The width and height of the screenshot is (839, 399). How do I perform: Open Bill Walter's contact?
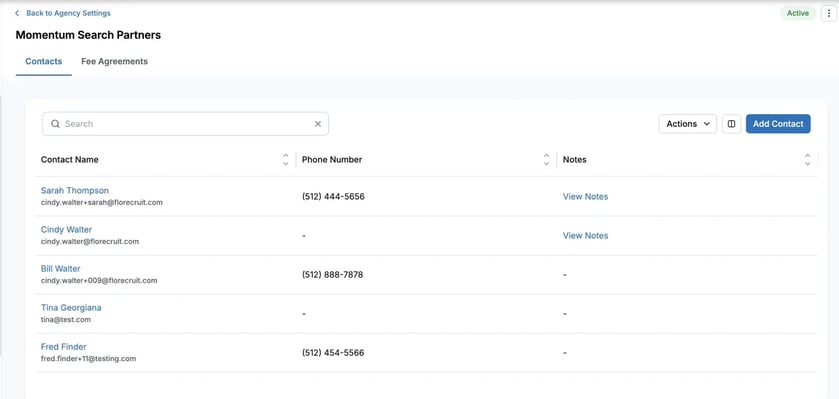(60, 268)
